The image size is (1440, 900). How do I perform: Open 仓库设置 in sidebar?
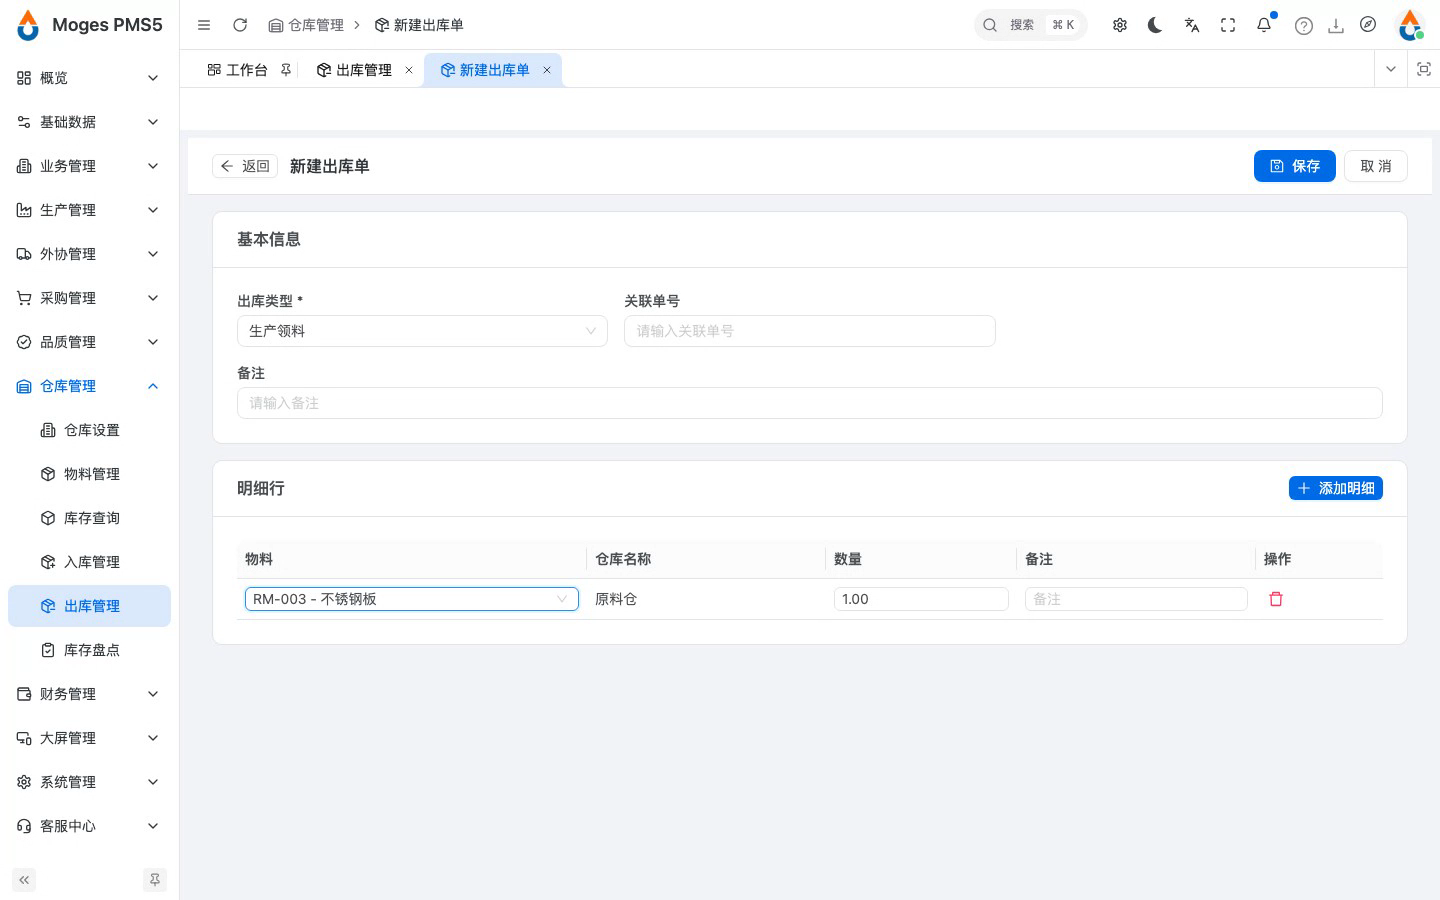click(89, 430)
